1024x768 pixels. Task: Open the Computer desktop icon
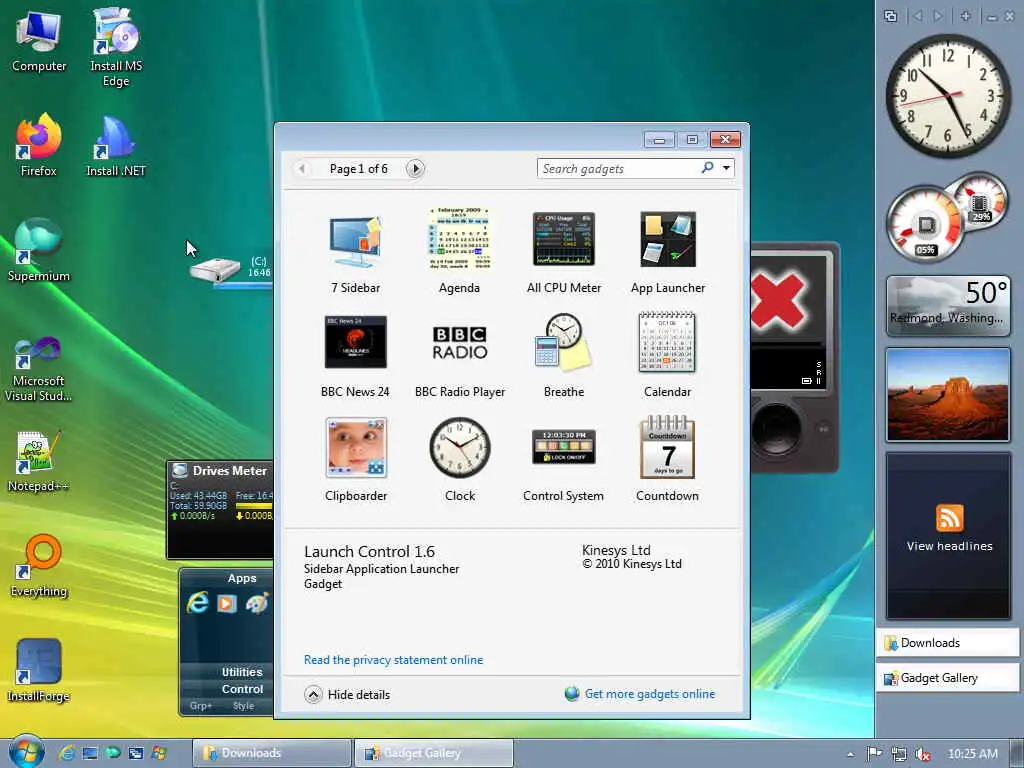[39, 42]
